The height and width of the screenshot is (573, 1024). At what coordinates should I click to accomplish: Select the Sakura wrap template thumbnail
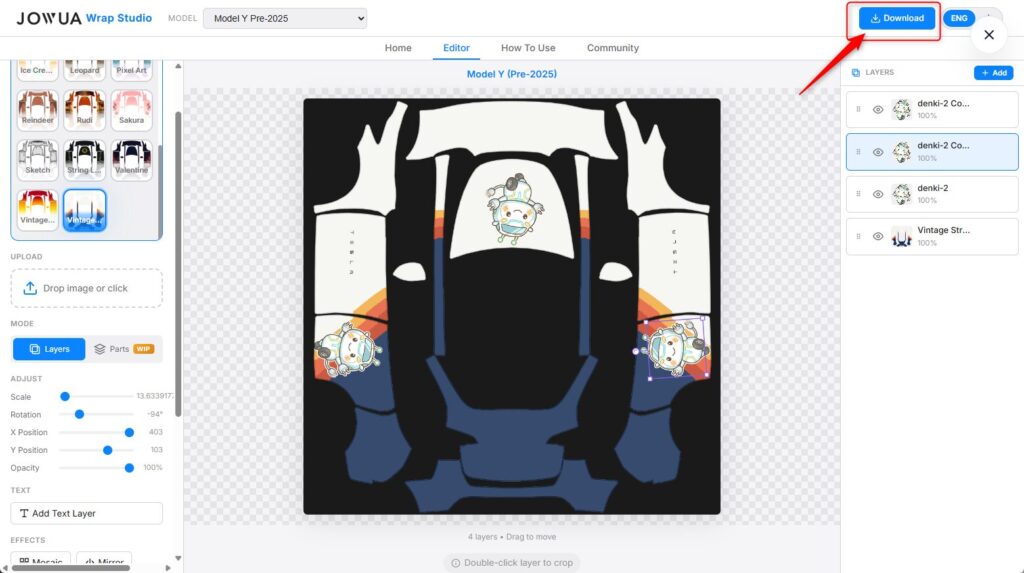tap(131, 108)
